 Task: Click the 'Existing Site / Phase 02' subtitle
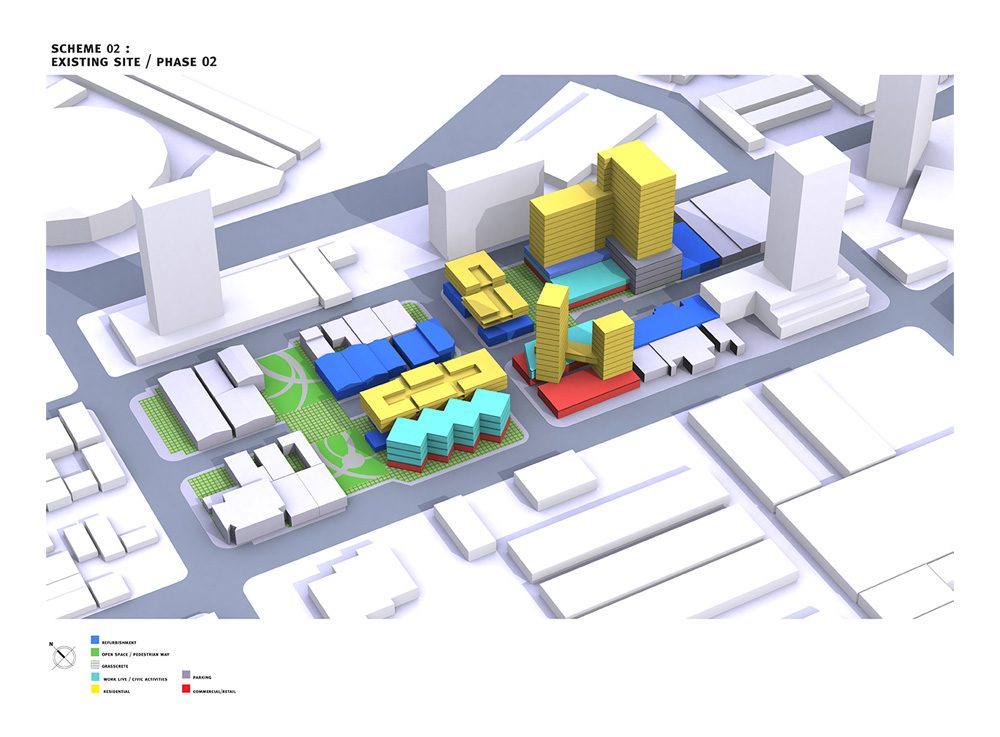click(x=133, y=62)
